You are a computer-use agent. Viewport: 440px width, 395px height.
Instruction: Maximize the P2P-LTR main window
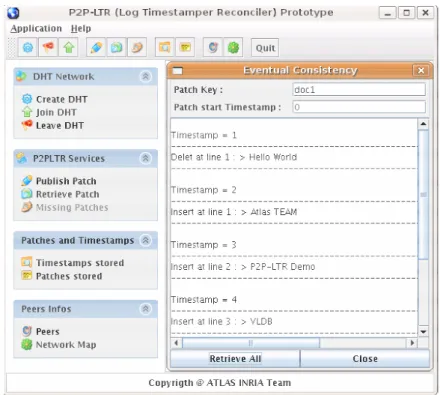[x=407, y=13]
